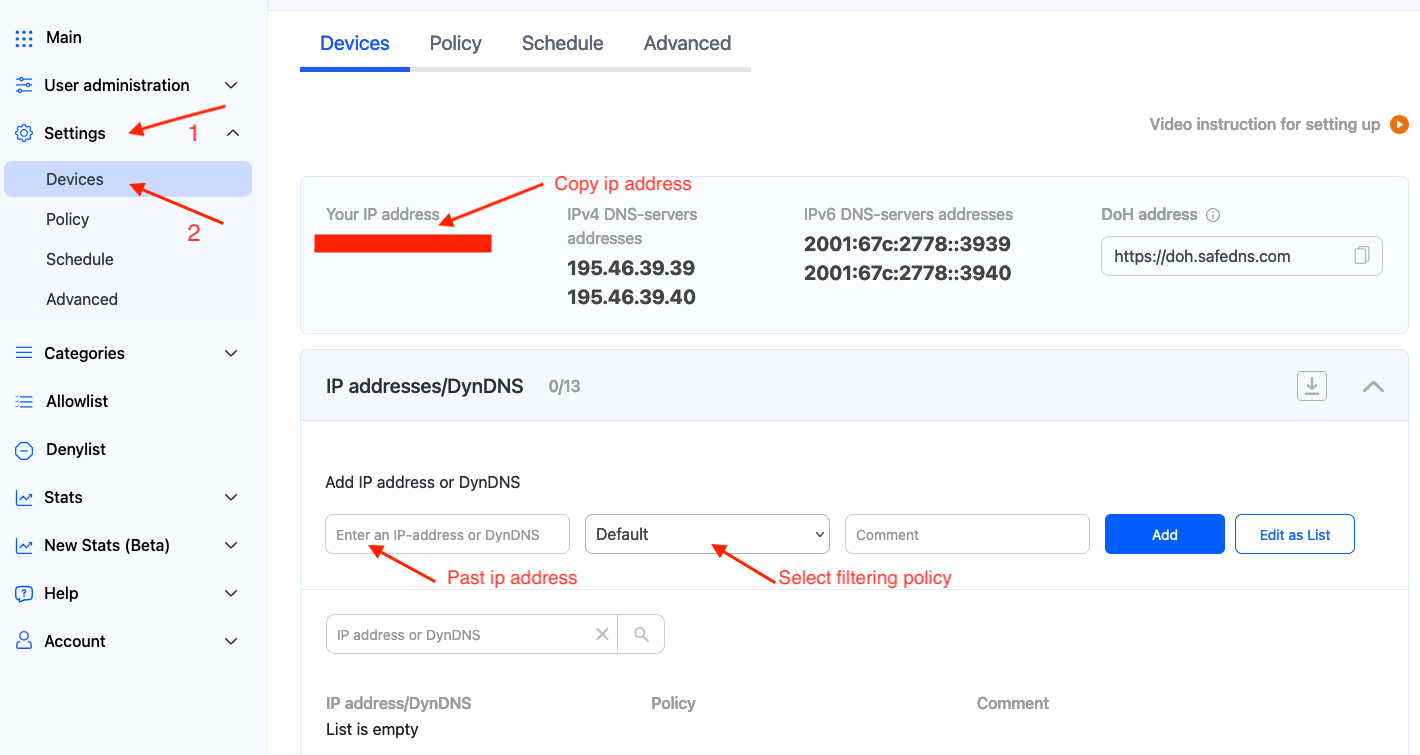
Task: Download the IP addresses list icon
Action: [1312, 386]
